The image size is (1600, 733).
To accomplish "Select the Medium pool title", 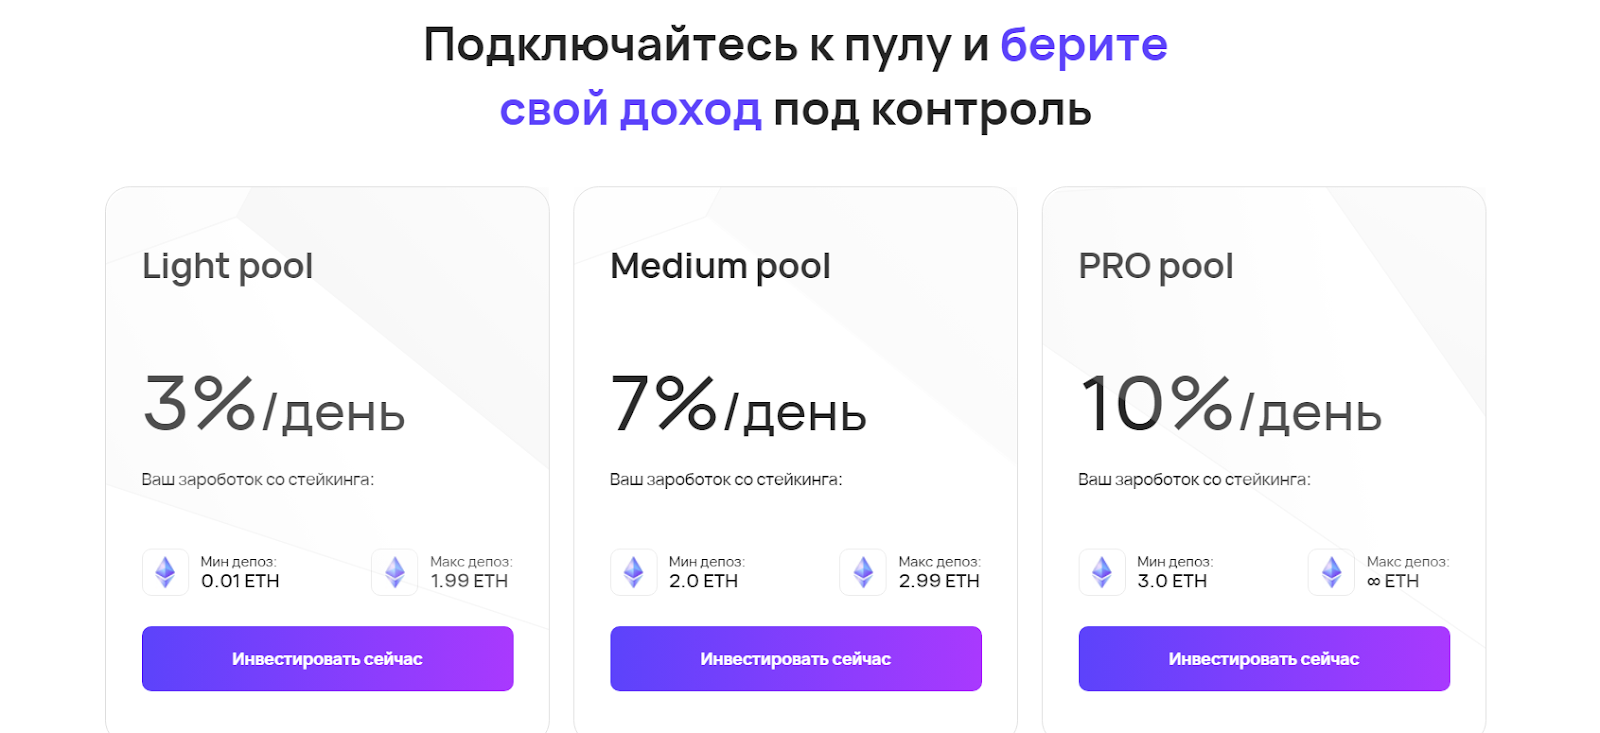I will (x=720, y=266).
